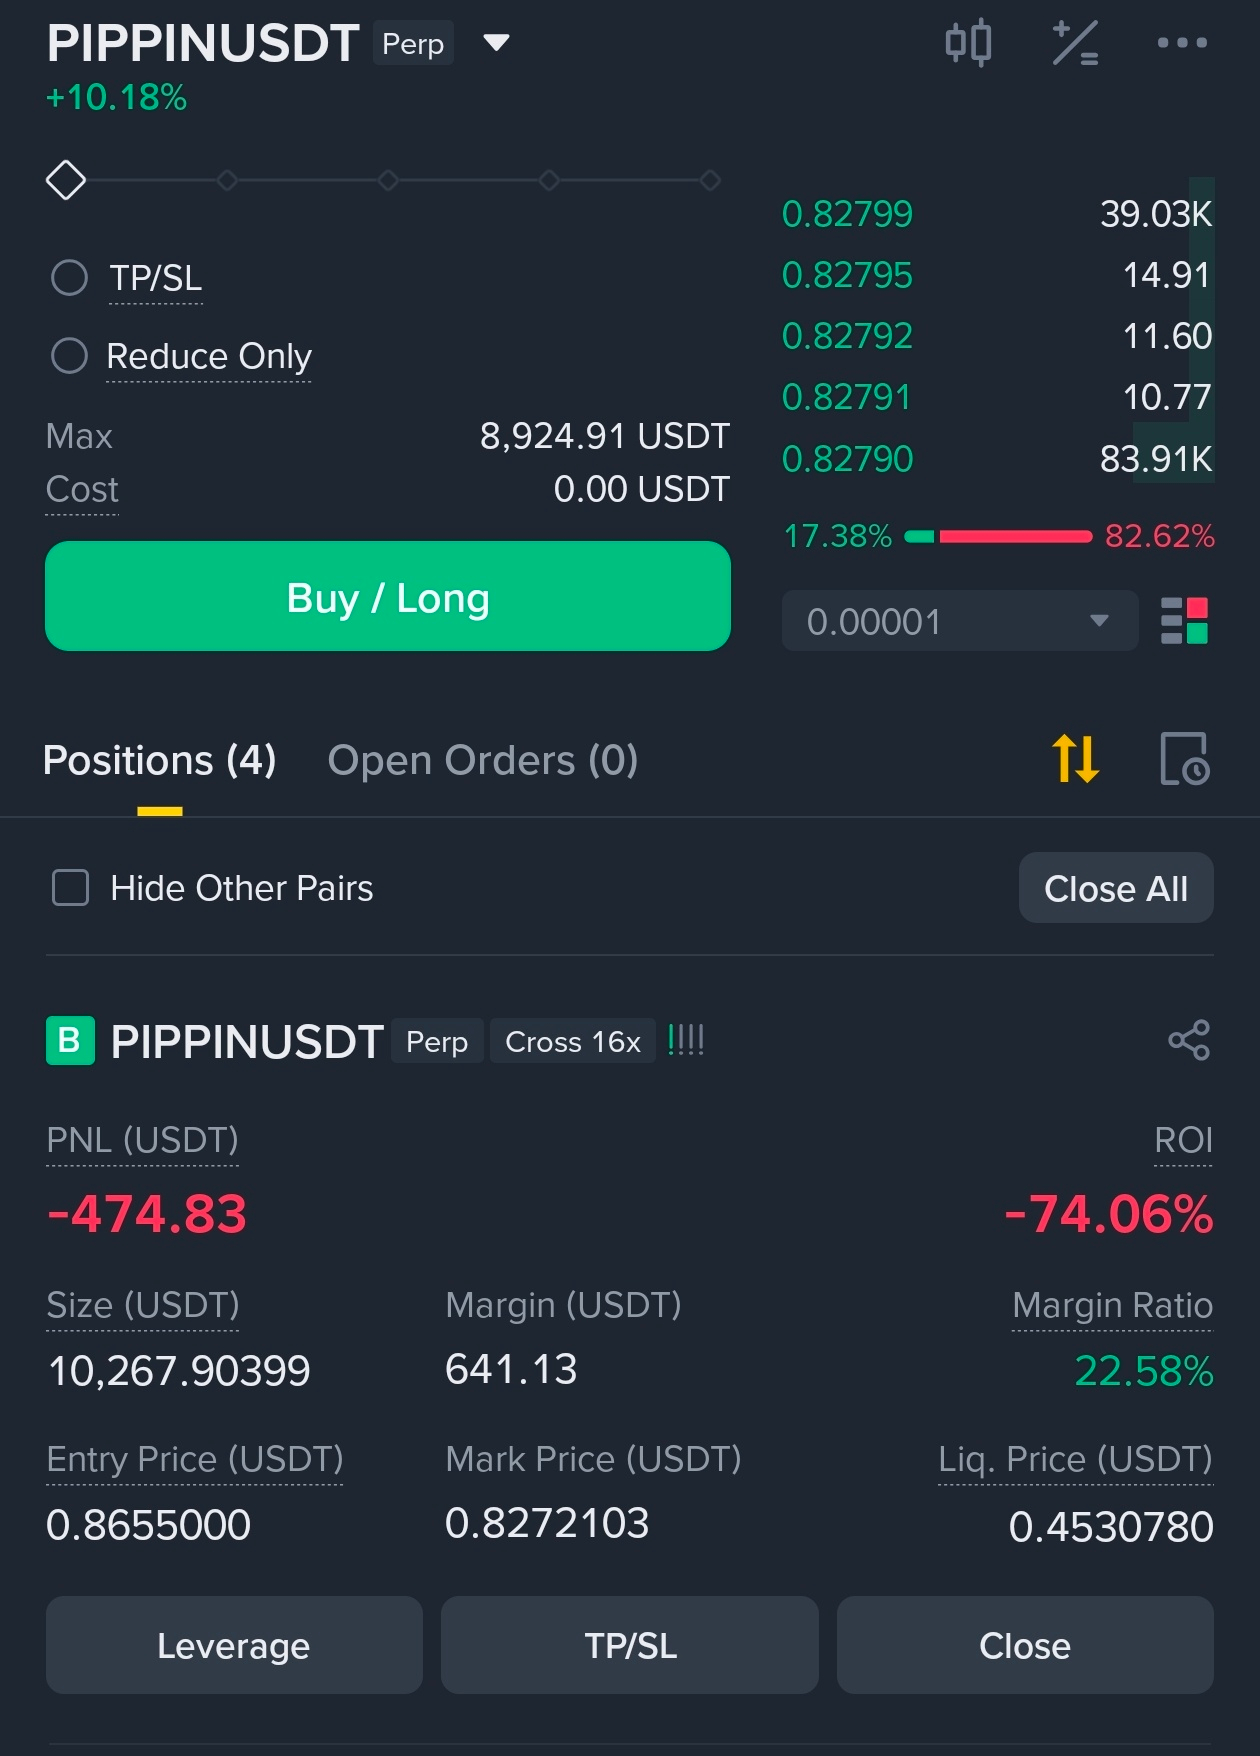Open the Cross 16x margin mode selector

(x=573, y=1041)
